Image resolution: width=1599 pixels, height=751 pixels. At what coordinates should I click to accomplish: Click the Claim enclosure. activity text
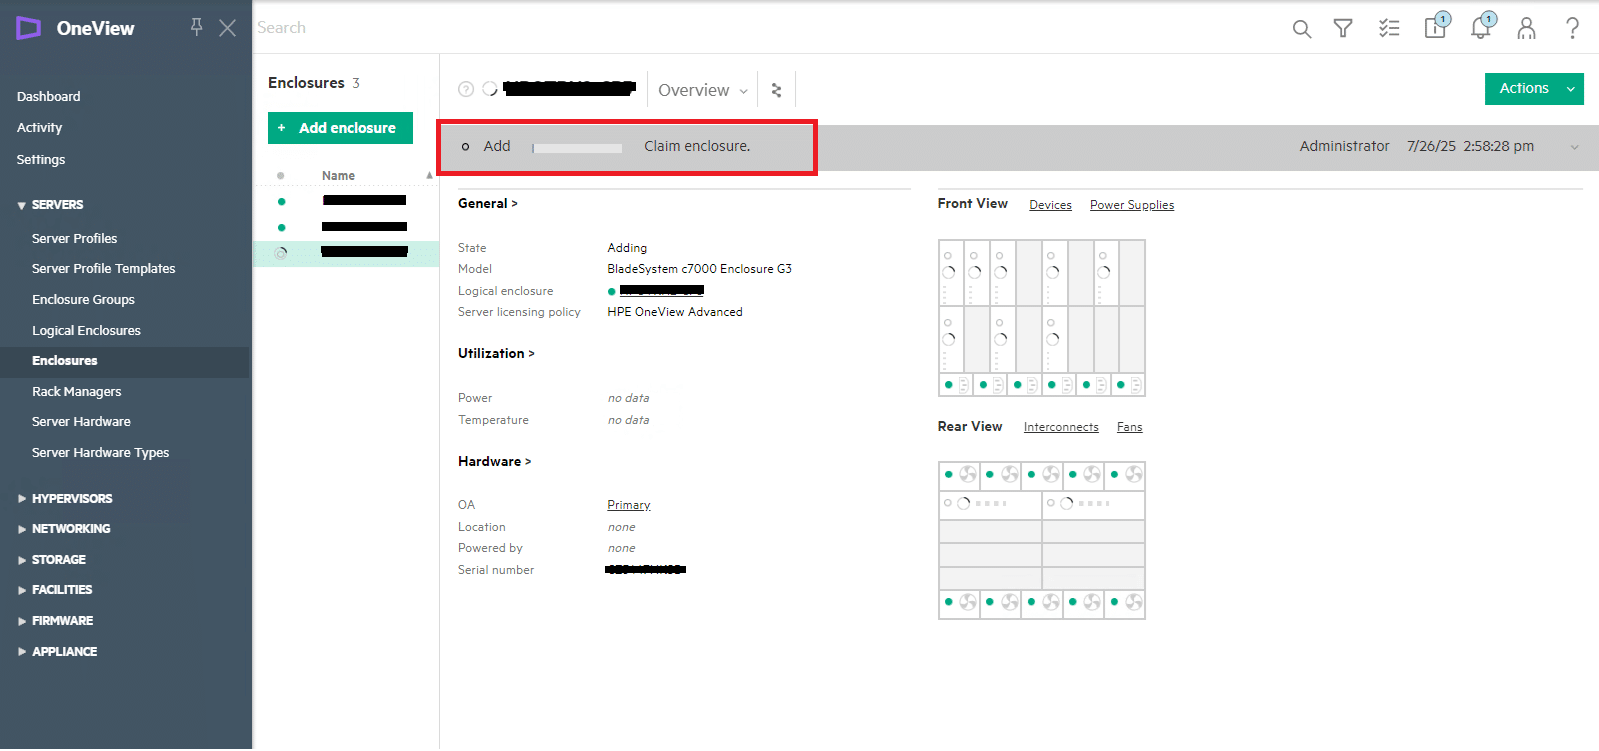pyautogui.click(x=697, y=146)
